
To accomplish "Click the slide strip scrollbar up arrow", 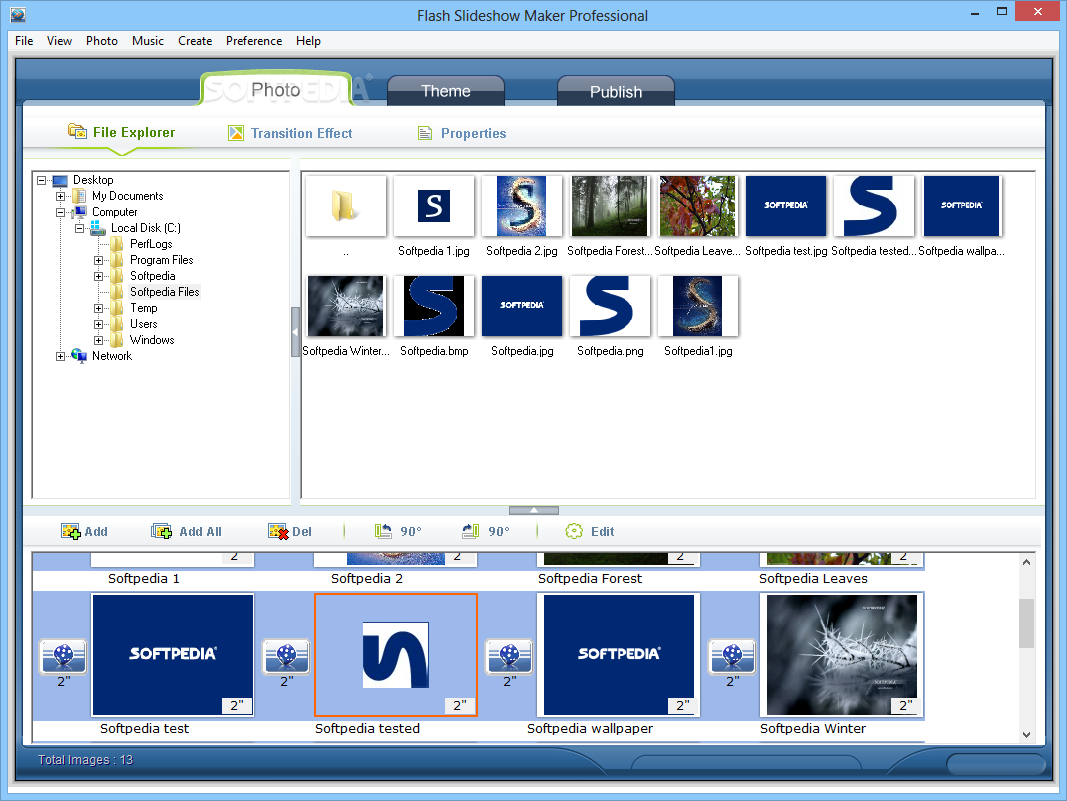I will tap(1026, 562).
